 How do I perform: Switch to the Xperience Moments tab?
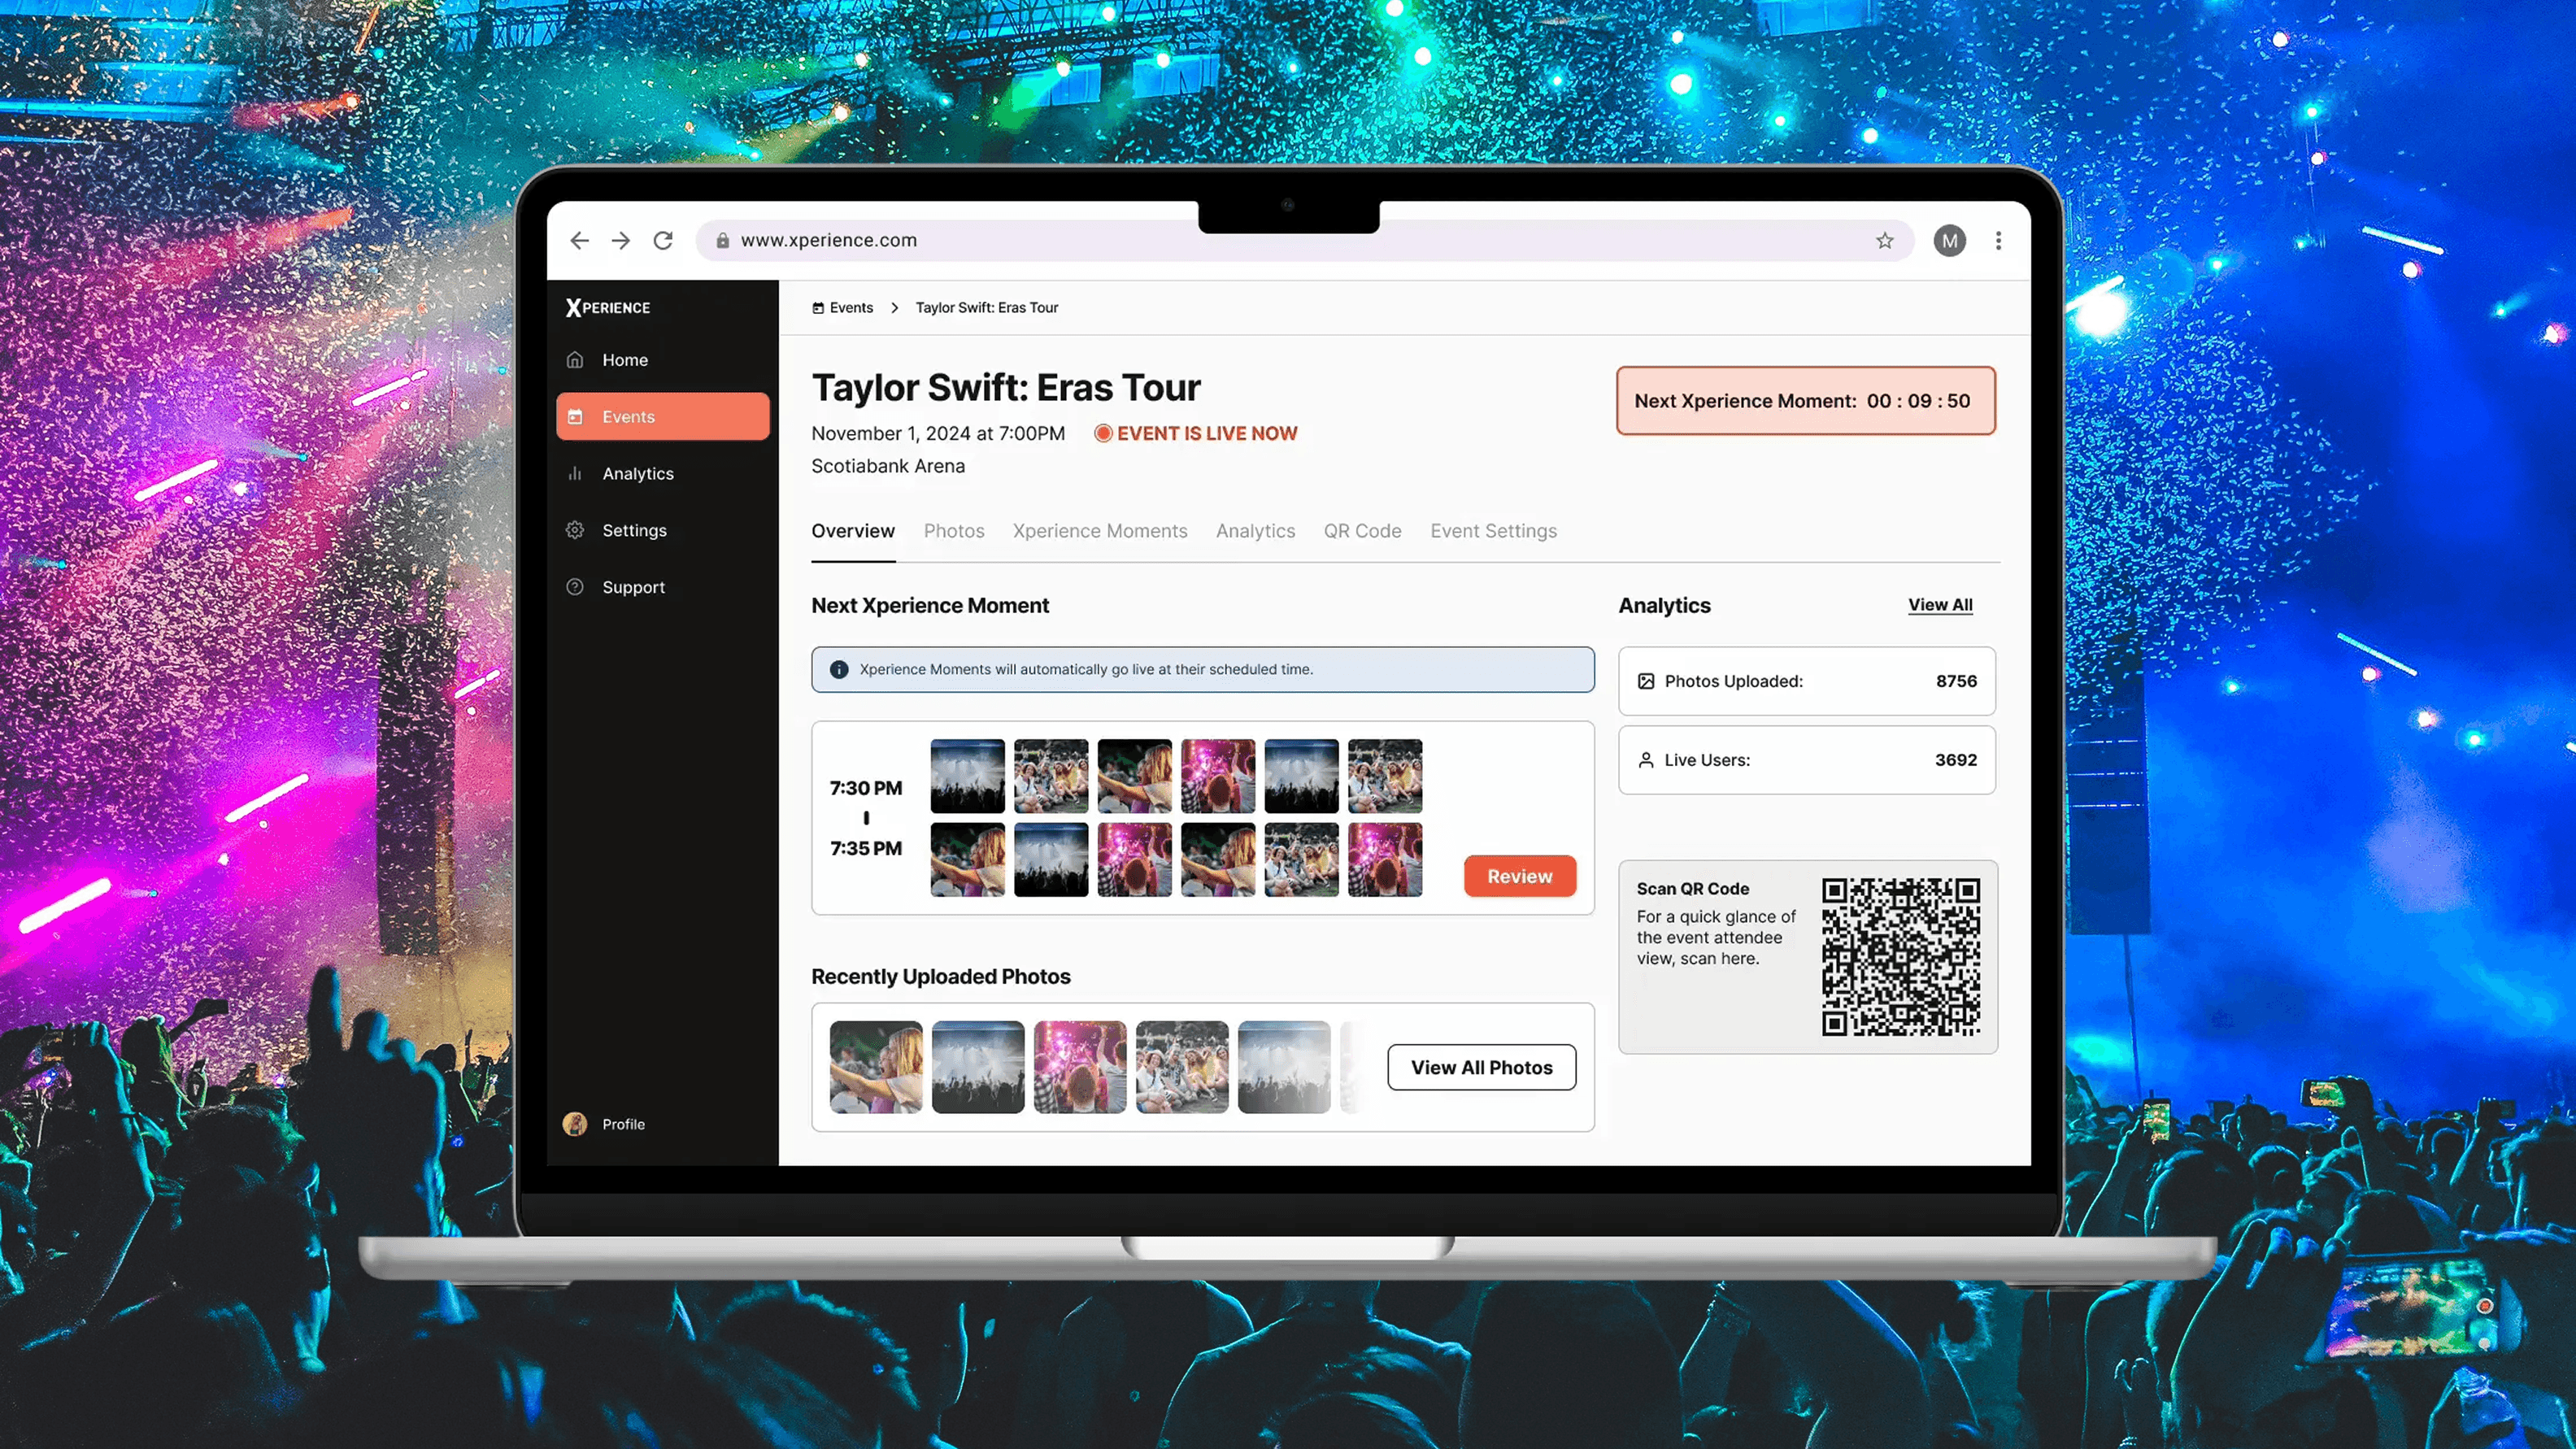tap(1099, 531)
